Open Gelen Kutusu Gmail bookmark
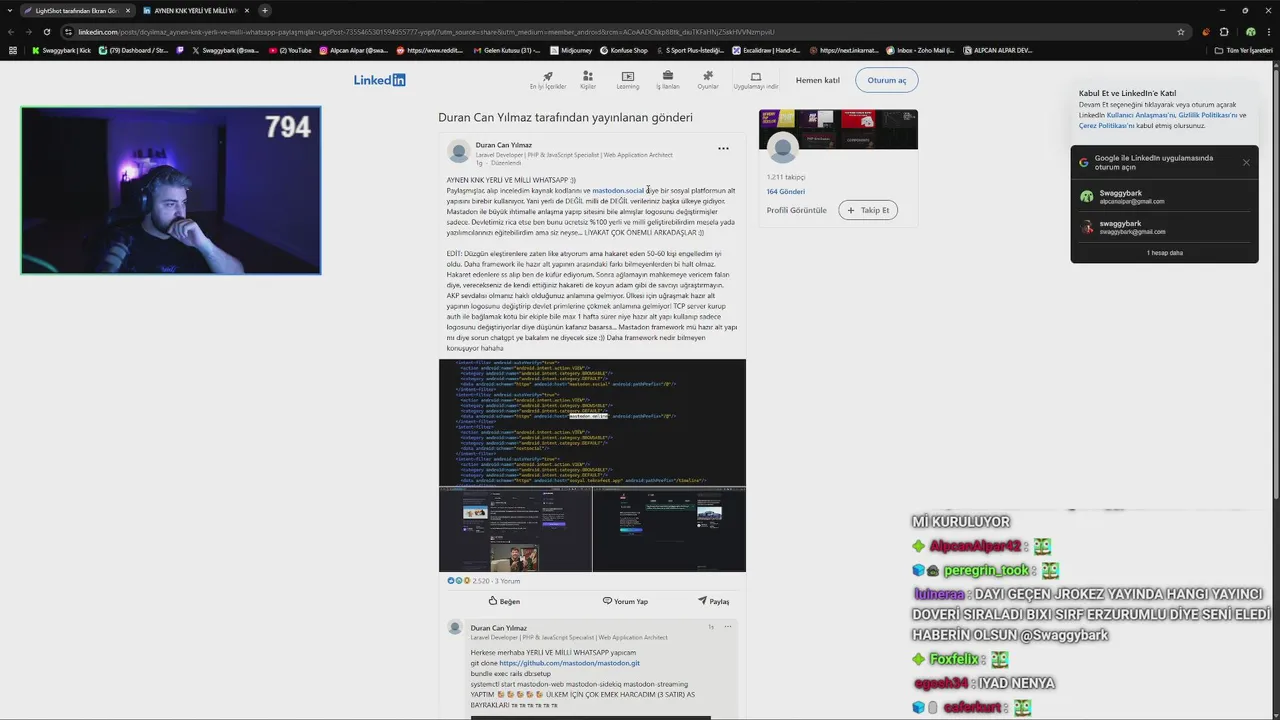1280x720 pixels. [x=506, y=50]
